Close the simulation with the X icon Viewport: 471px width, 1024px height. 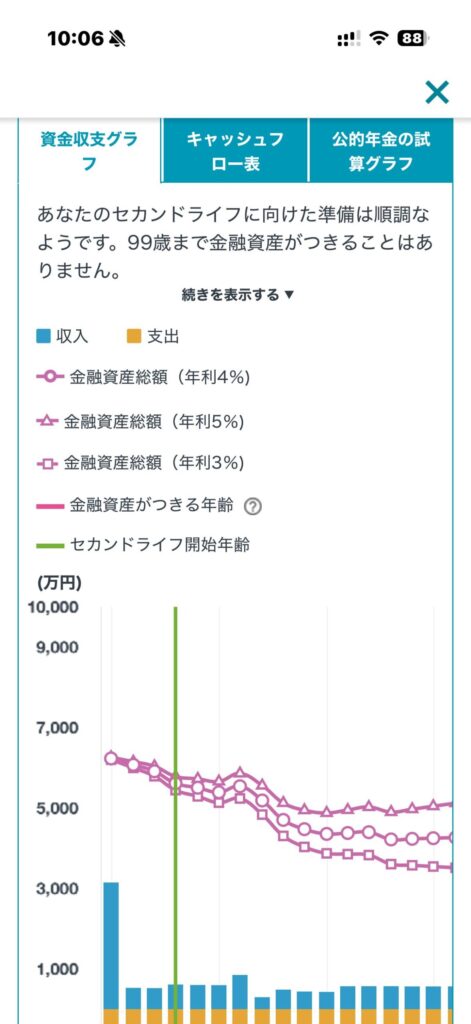(436, 92)
